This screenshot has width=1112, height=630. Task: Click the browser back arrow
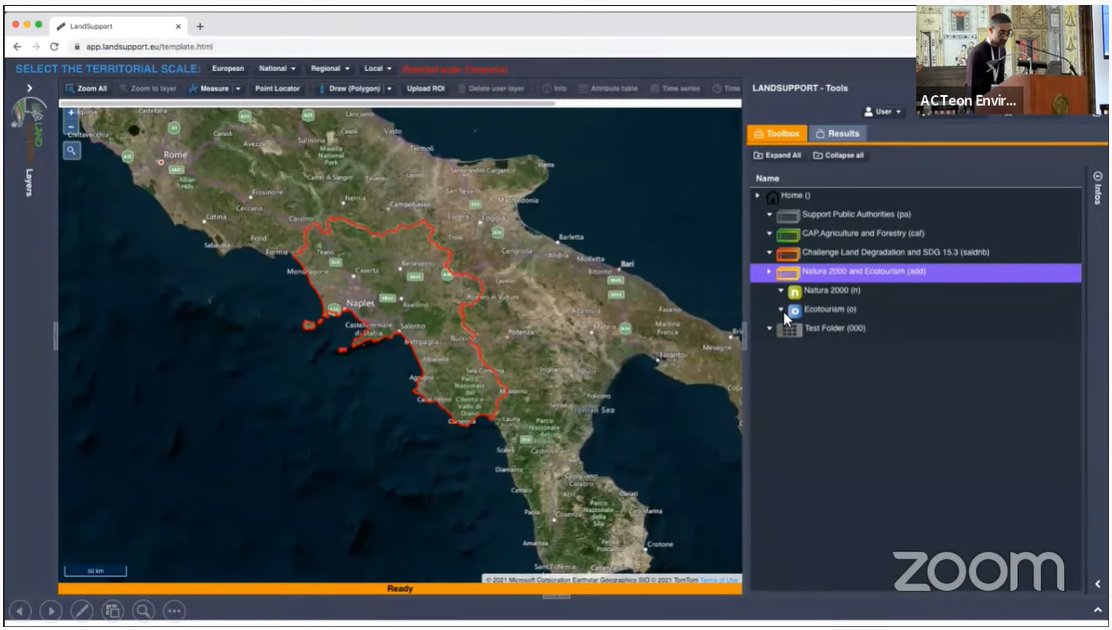pyautogui.click(x=18, y=46)
